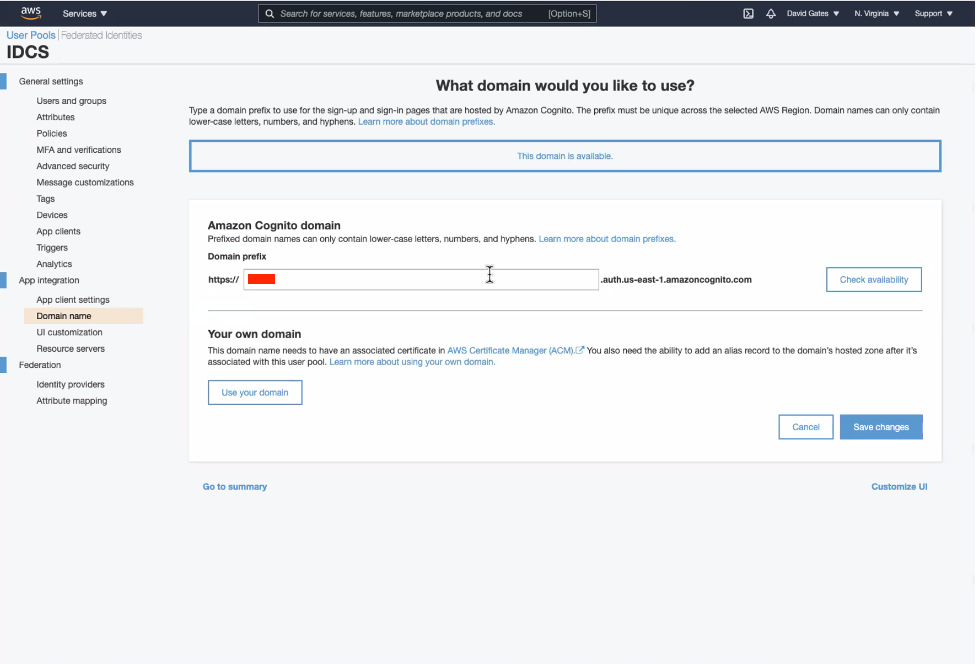Open Attributes settings
Image resolution: width=977 pixels, height=664 pixels.
(x=55, y=117)
